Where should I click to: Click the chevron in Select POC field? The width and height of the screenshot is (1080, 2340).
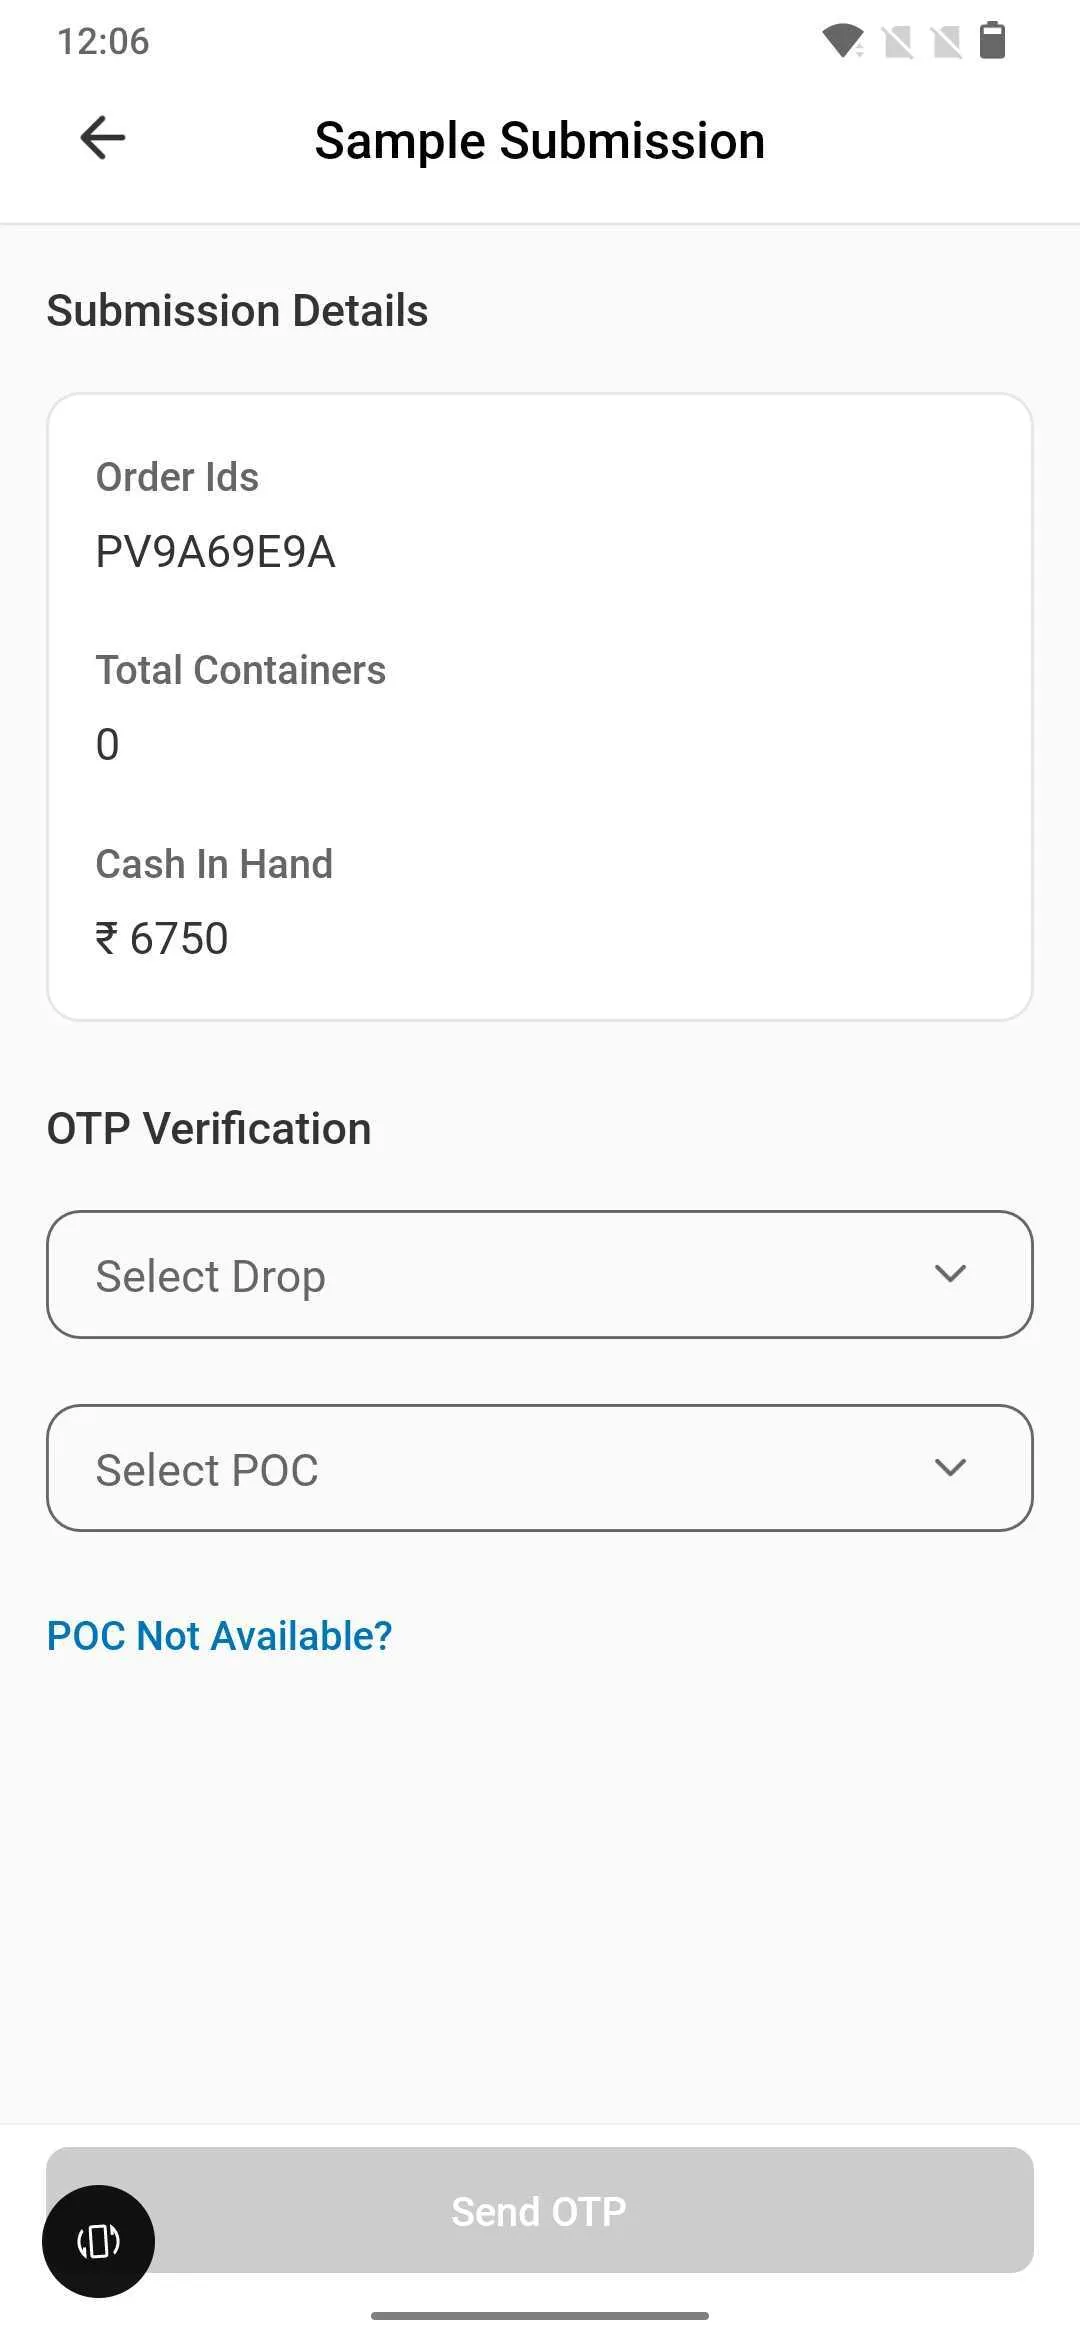click(949, 1468)
